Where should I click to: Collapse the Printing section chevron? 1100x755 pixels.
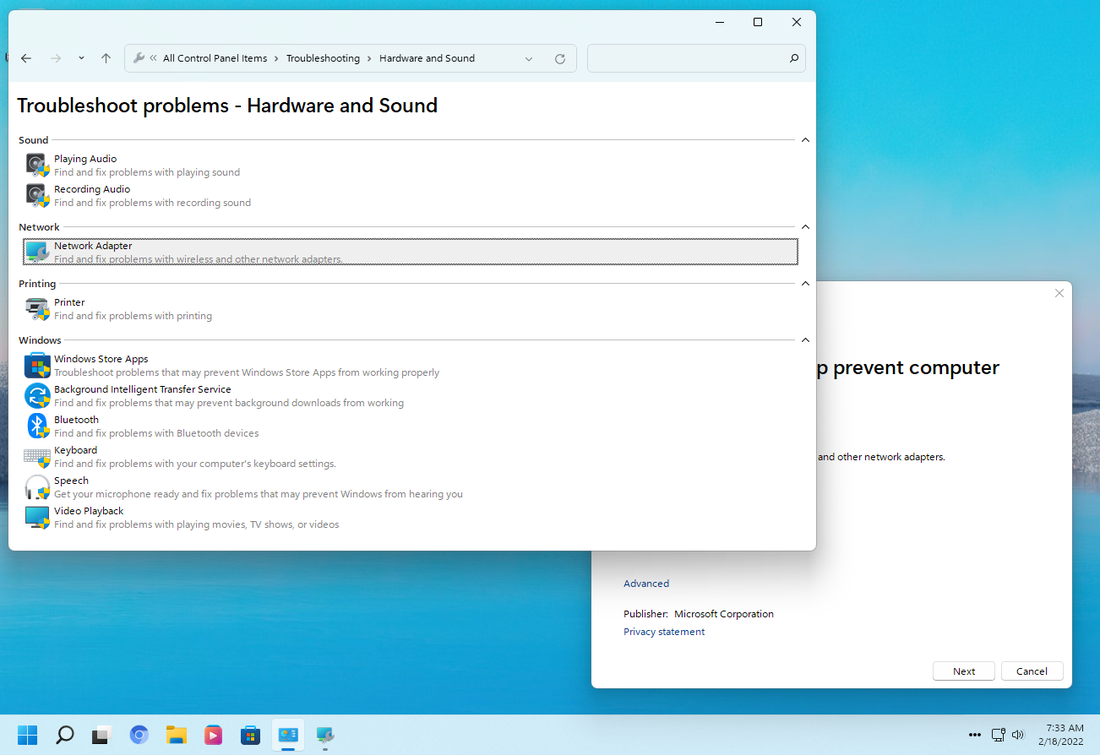click(x=805, y=283)
